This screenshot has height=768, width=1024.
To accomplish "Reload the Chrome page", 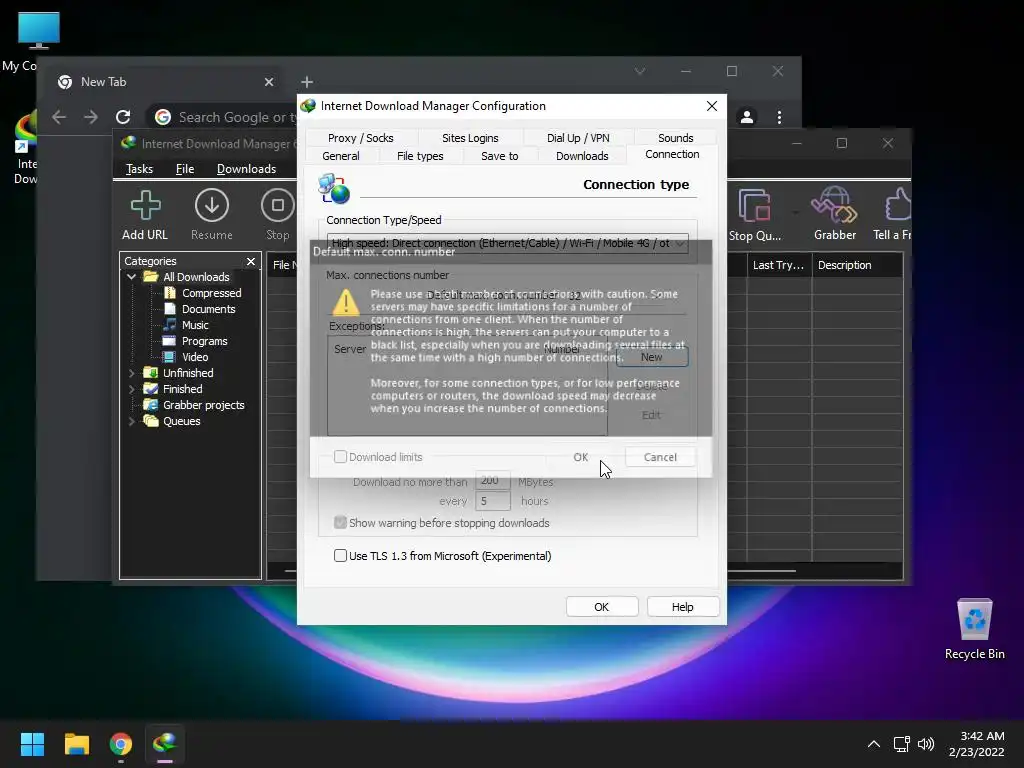I will 123,117.
